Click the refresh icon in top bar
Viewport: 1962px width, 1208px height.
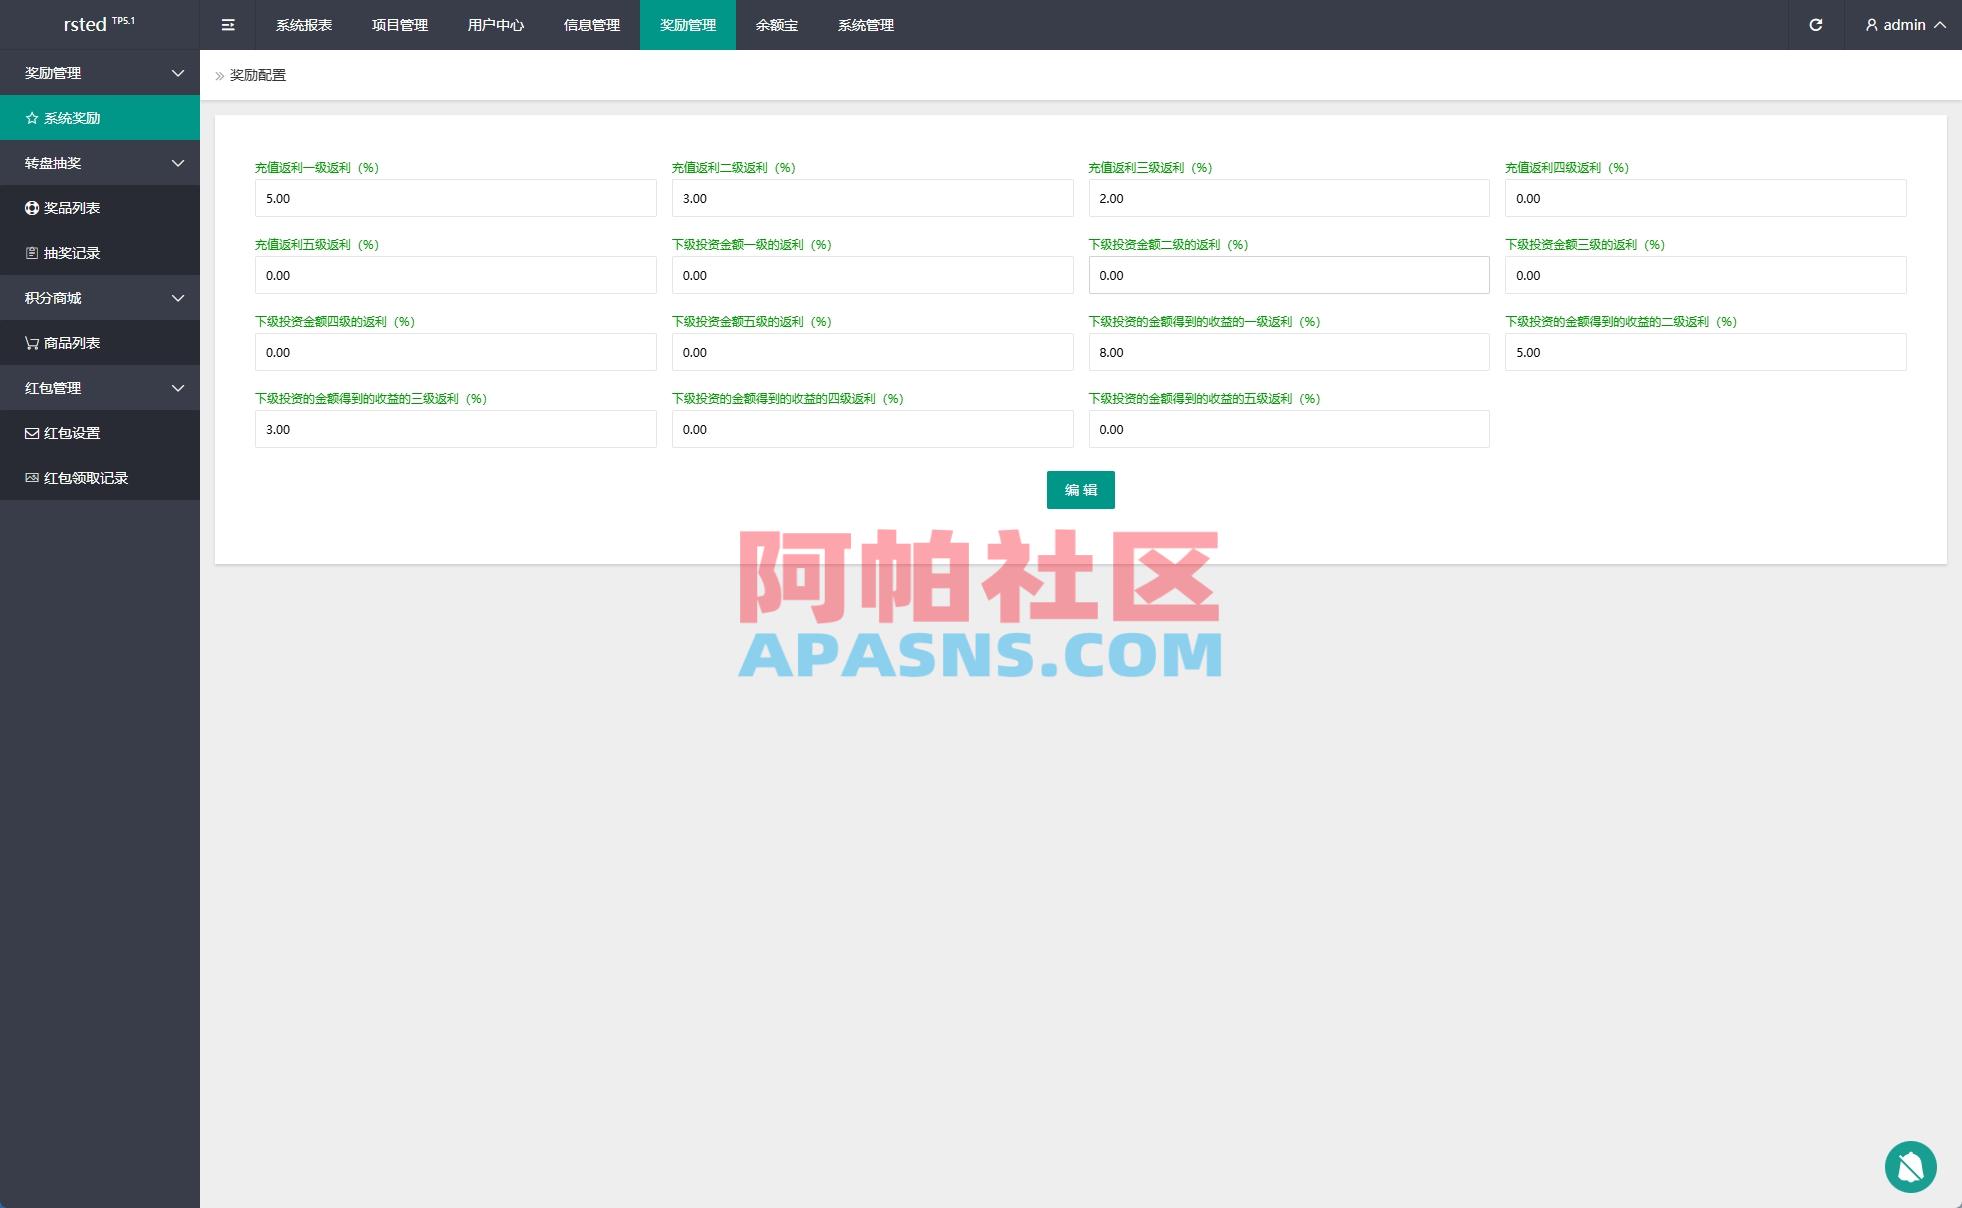(x=1815, y=25)
